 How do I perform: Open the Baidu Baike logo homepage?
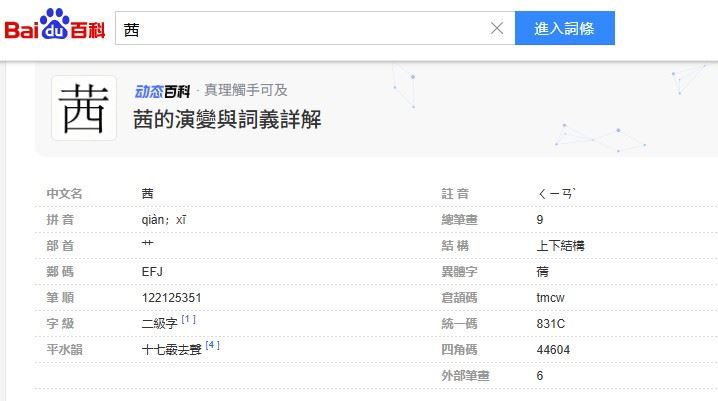pos(55,24)
